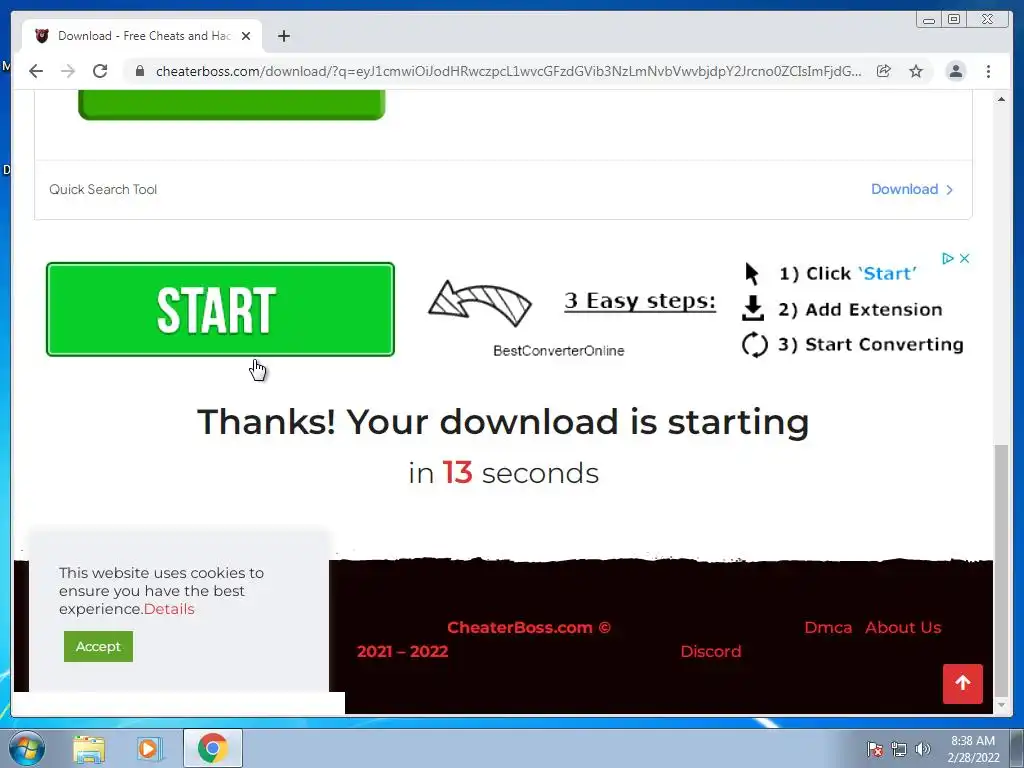Click the red scroll-to-top arrow button
This screenshot has width=1024, height=768.
click(x=963, y=684)
